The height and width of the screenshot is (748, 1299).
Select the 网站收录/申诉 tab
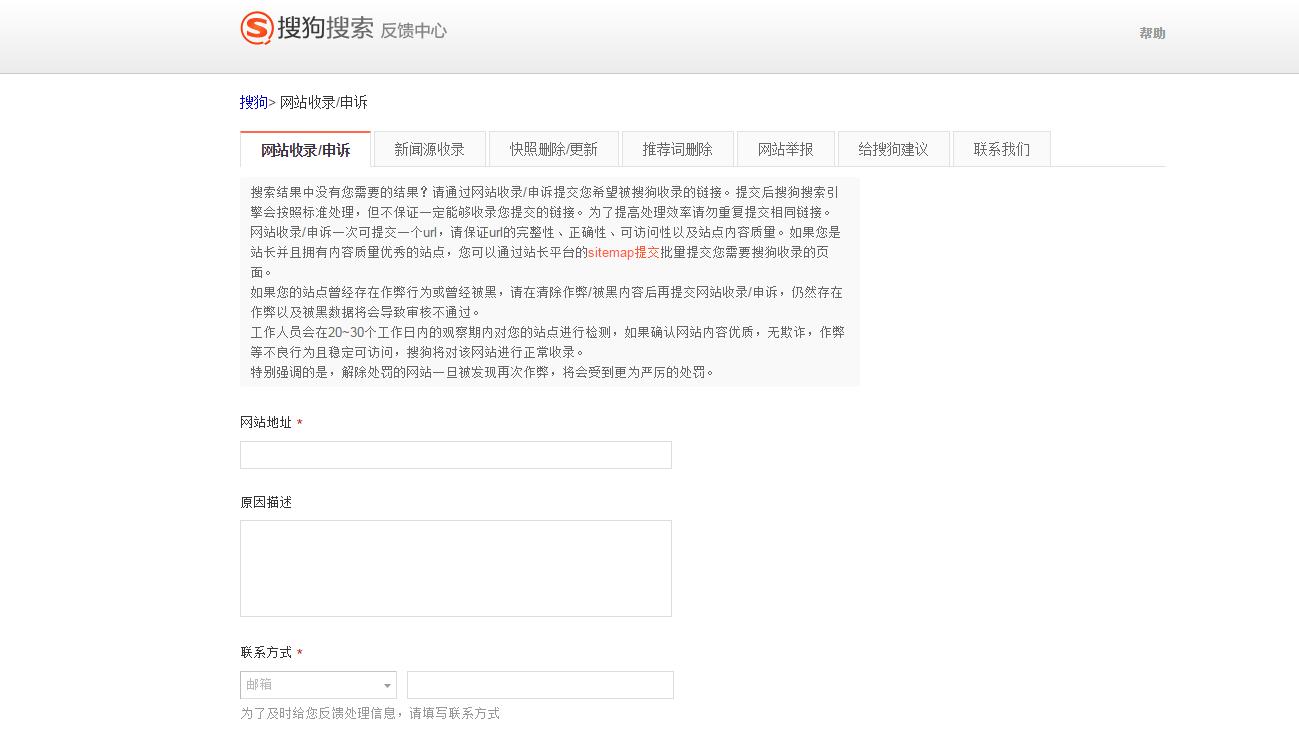[304, 147]
